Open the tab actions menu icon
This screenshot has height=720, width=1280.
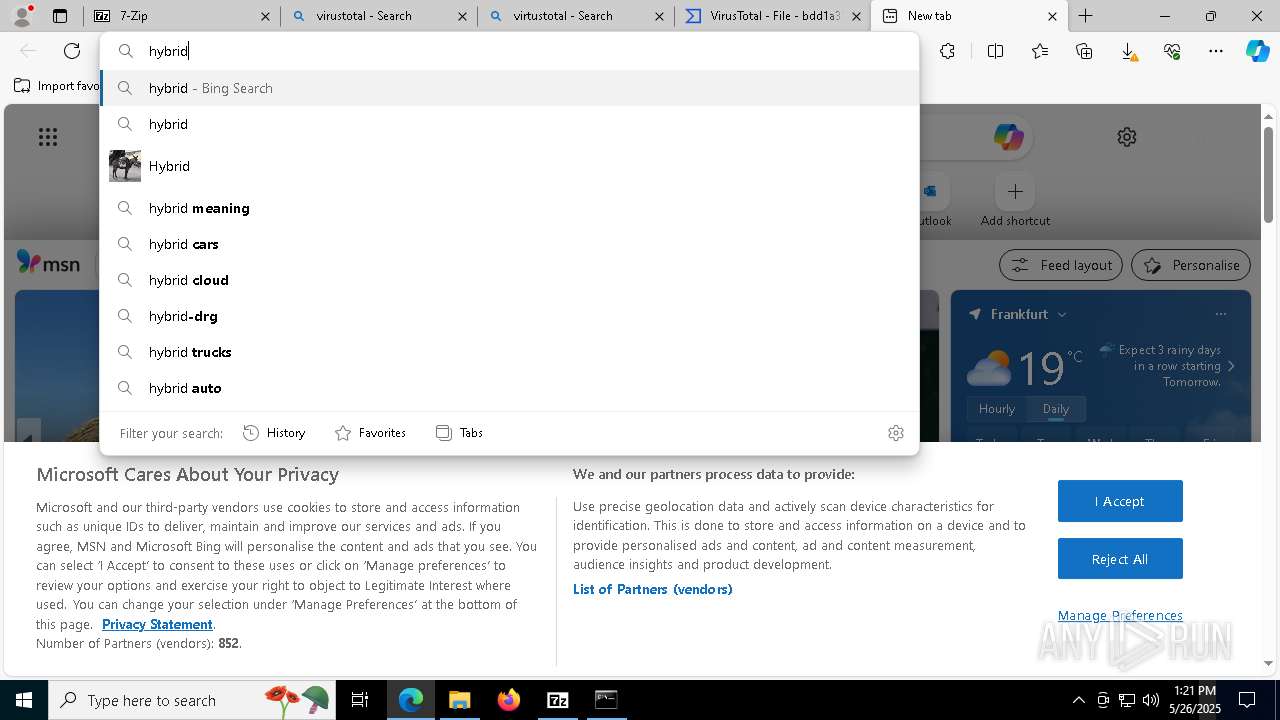[60, 16]
